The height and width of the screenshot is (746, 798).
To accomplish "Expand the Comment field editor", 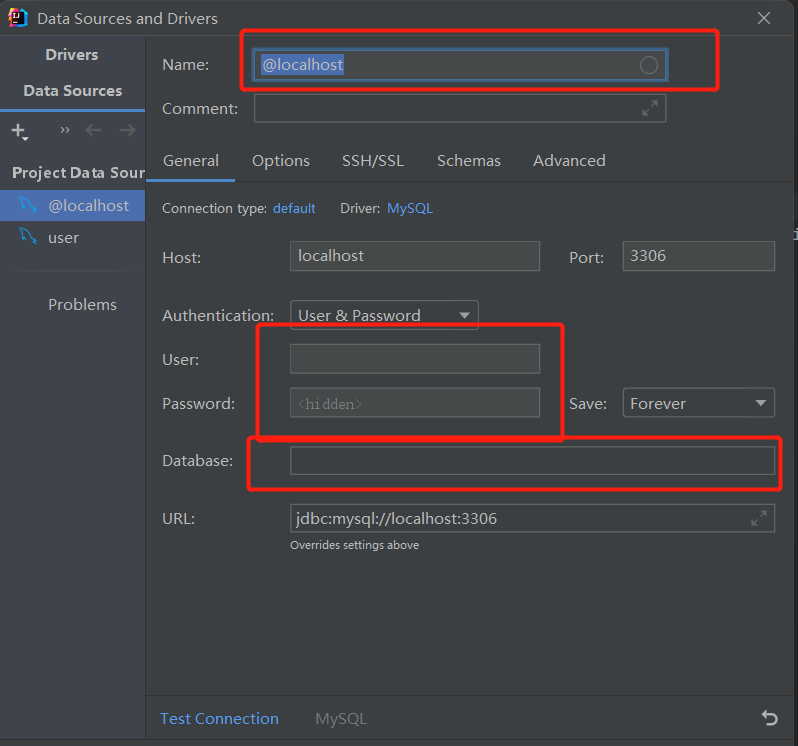I will [650, 108].
